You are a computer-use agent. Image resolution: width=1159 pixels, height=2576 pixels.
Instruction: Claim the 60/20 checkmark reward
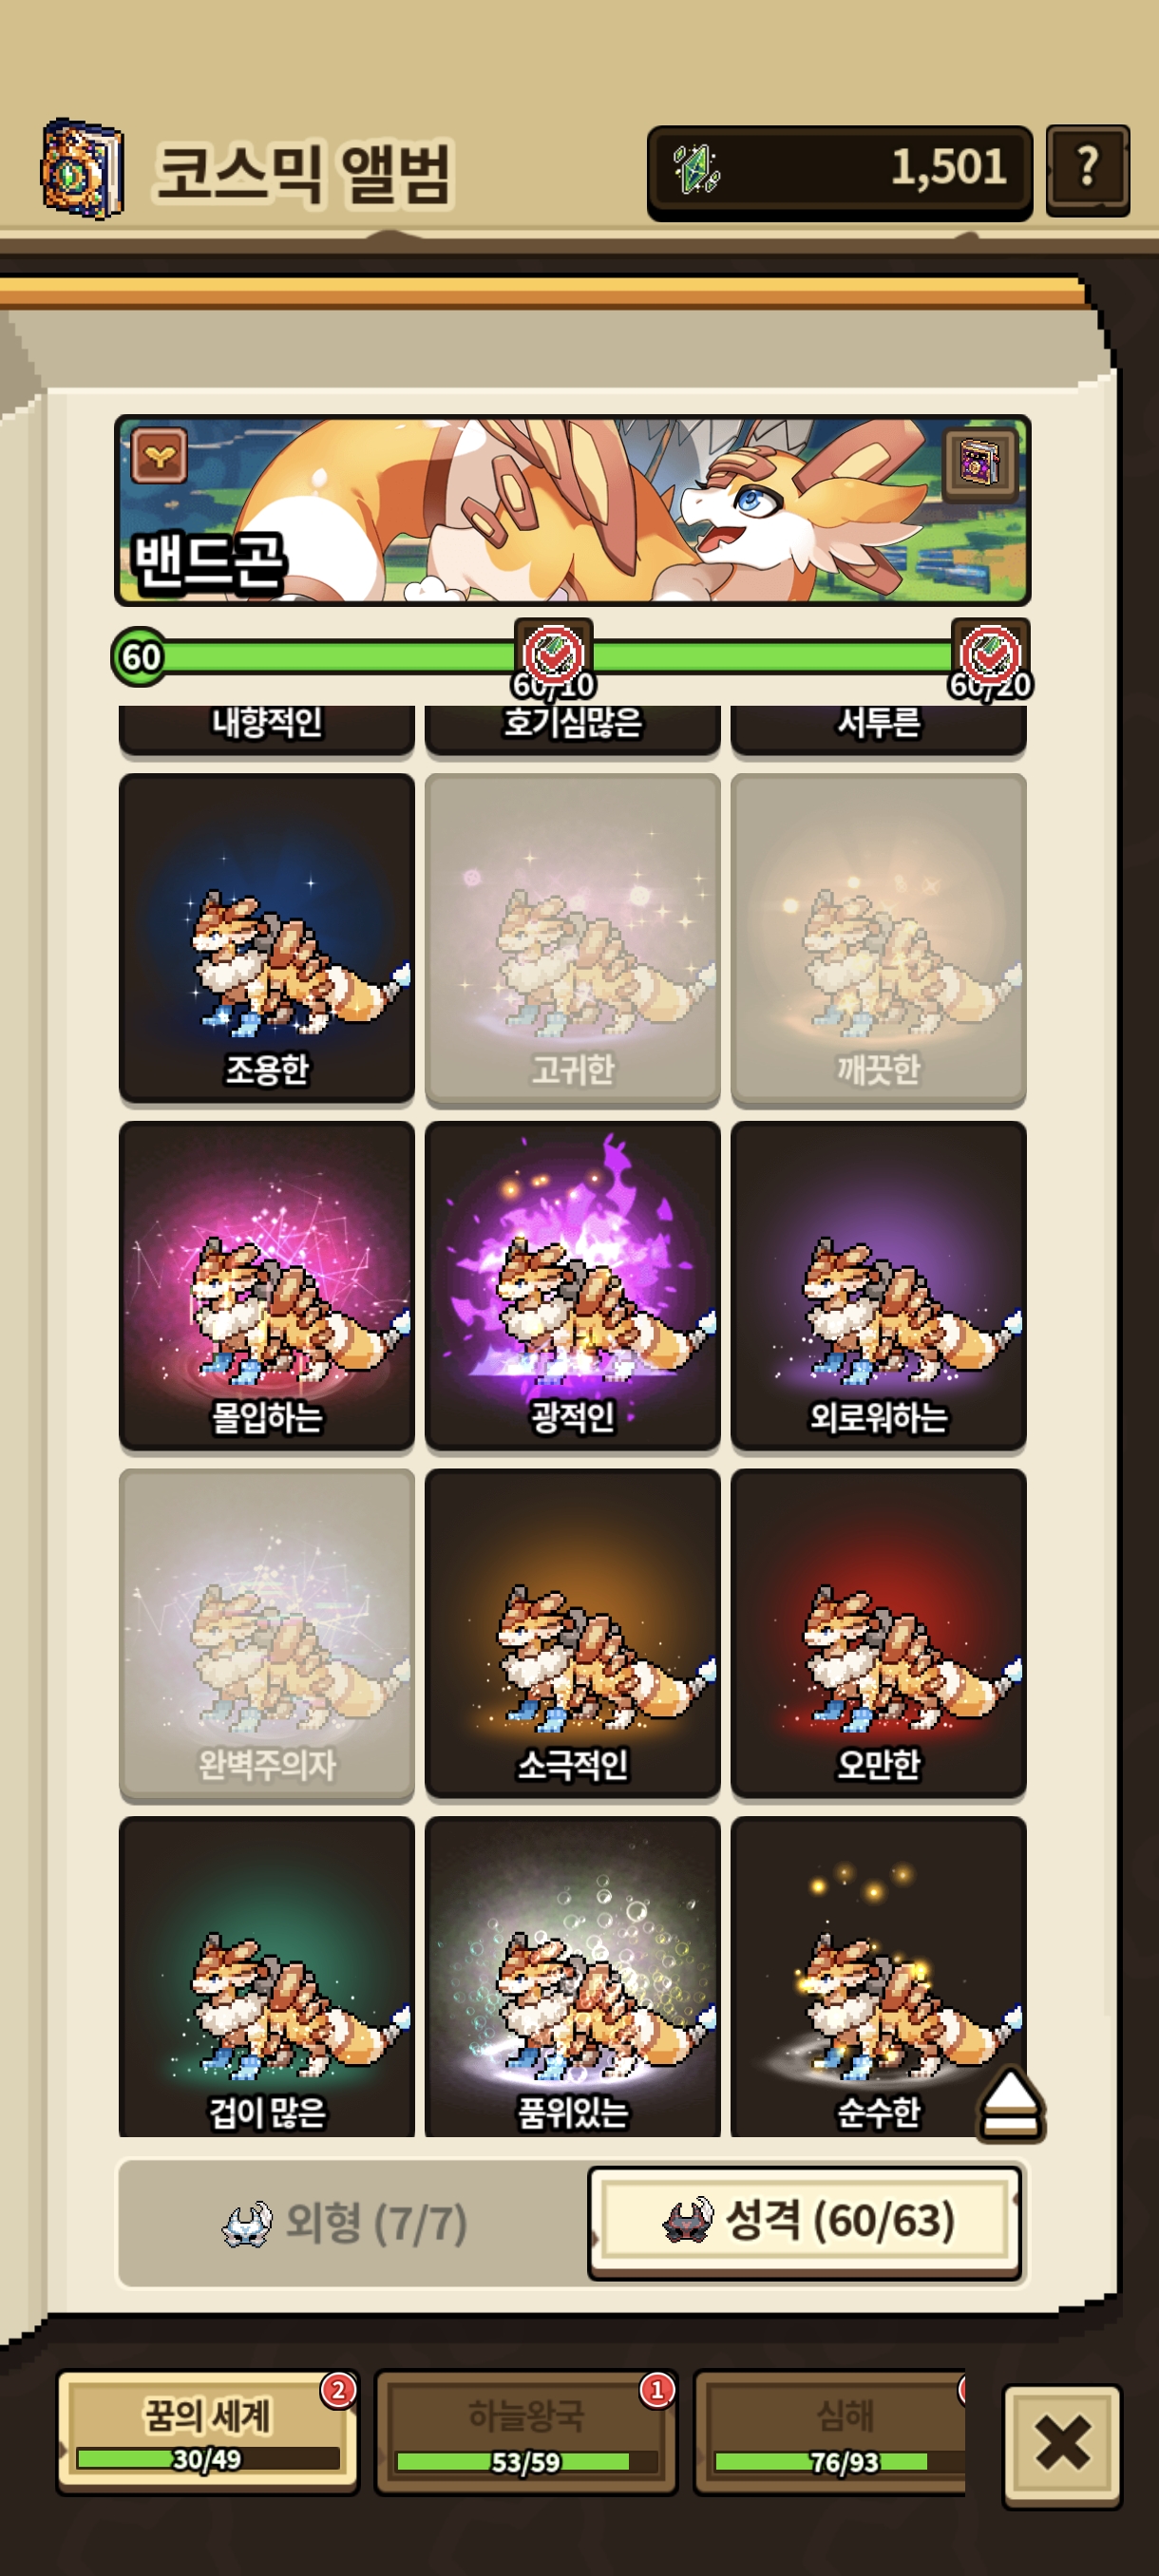coord(990,656)
